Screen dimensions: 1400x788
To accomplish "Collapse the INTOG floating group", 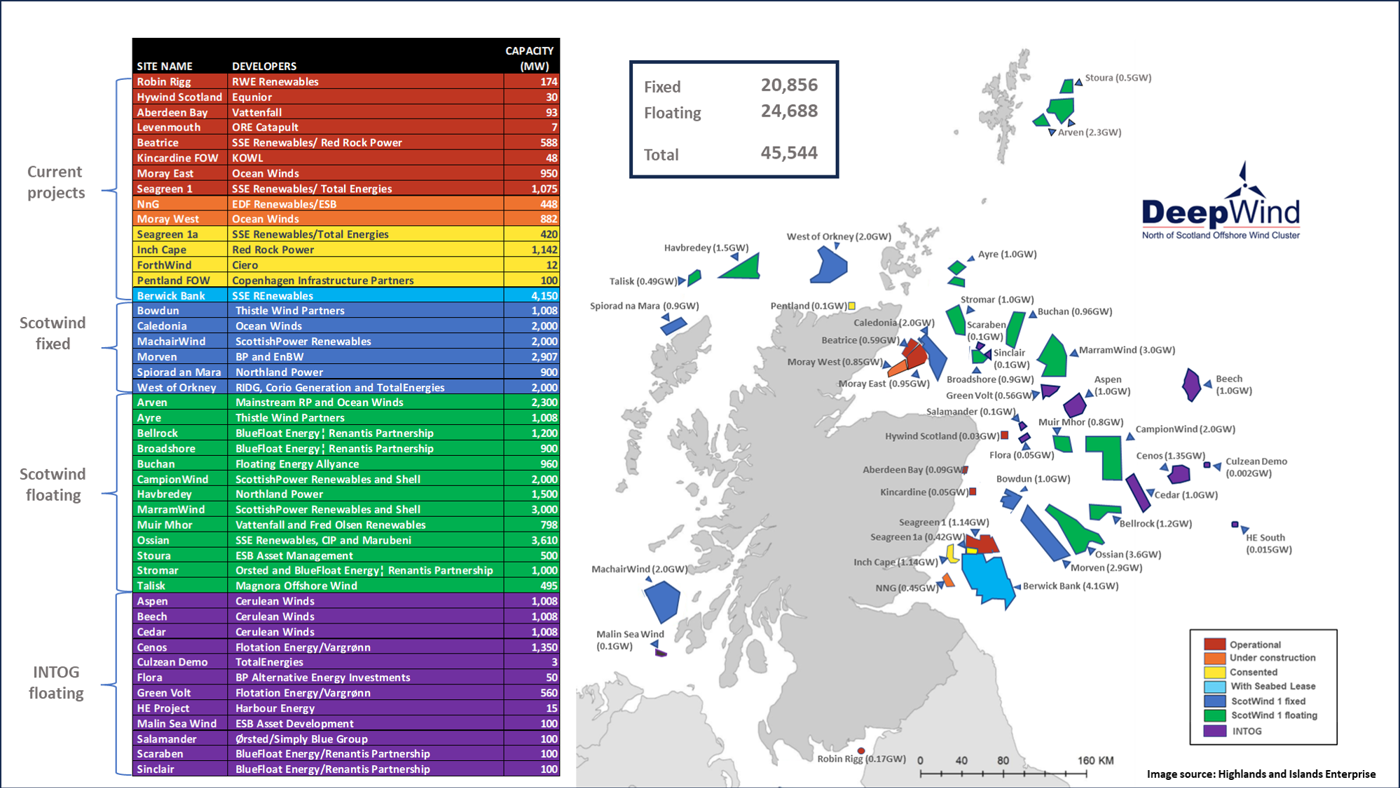I will [55, 682].
